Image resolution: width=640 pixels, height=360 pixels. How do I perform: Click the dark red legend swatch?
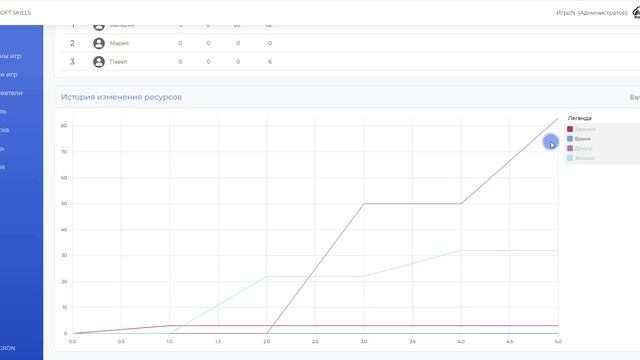pyautogui.click(x=570, y=129)
